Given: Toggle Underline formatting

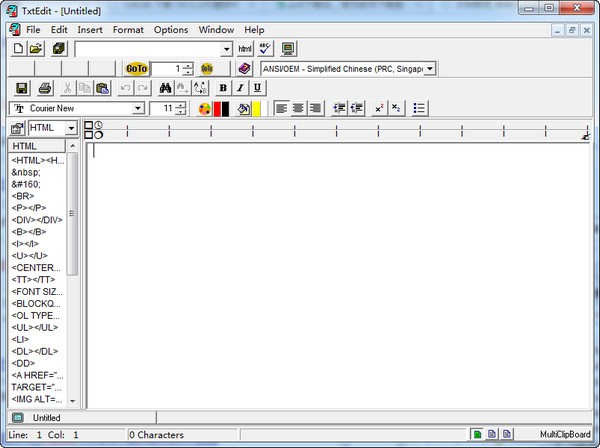Looking at the screenshot, I should 257,88.
